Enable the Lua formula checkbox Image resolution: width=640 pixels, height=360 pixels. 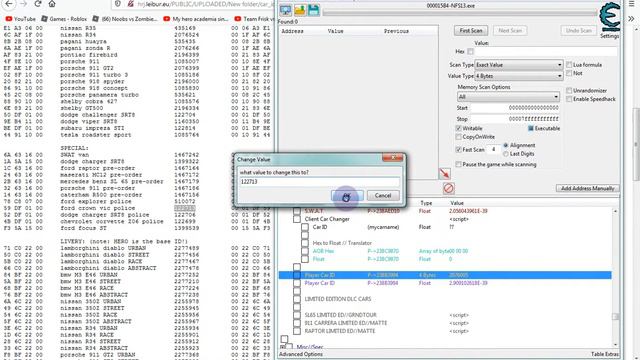click(569, 64)
